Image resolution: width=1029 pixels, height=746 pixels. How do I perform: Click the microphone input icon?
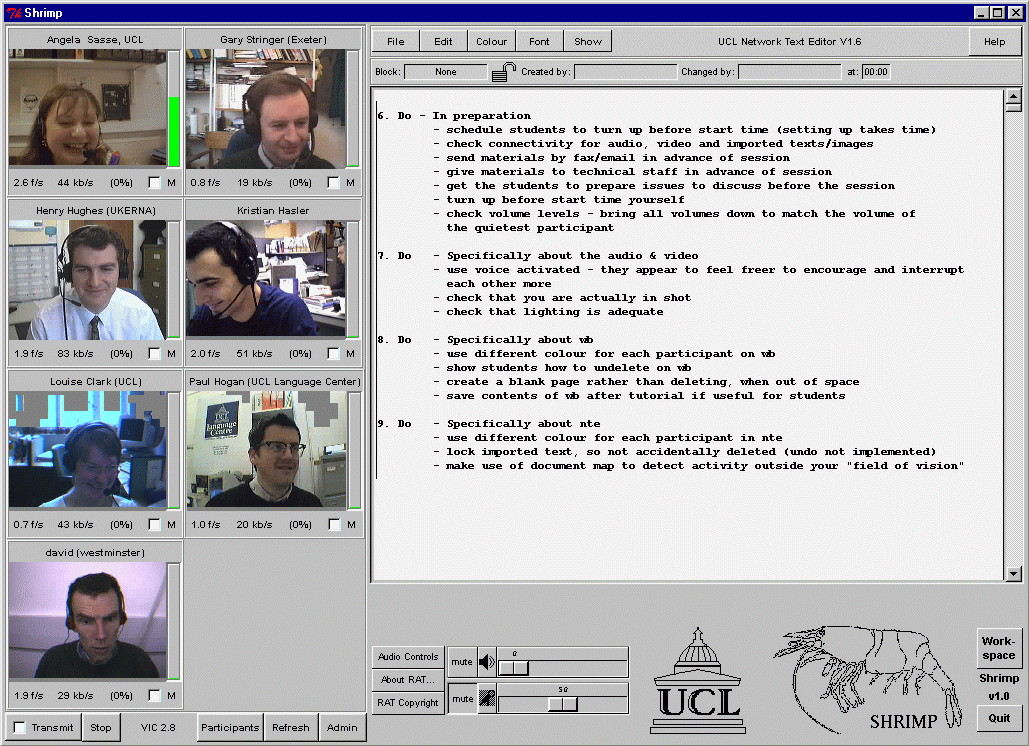coord(486,698)
